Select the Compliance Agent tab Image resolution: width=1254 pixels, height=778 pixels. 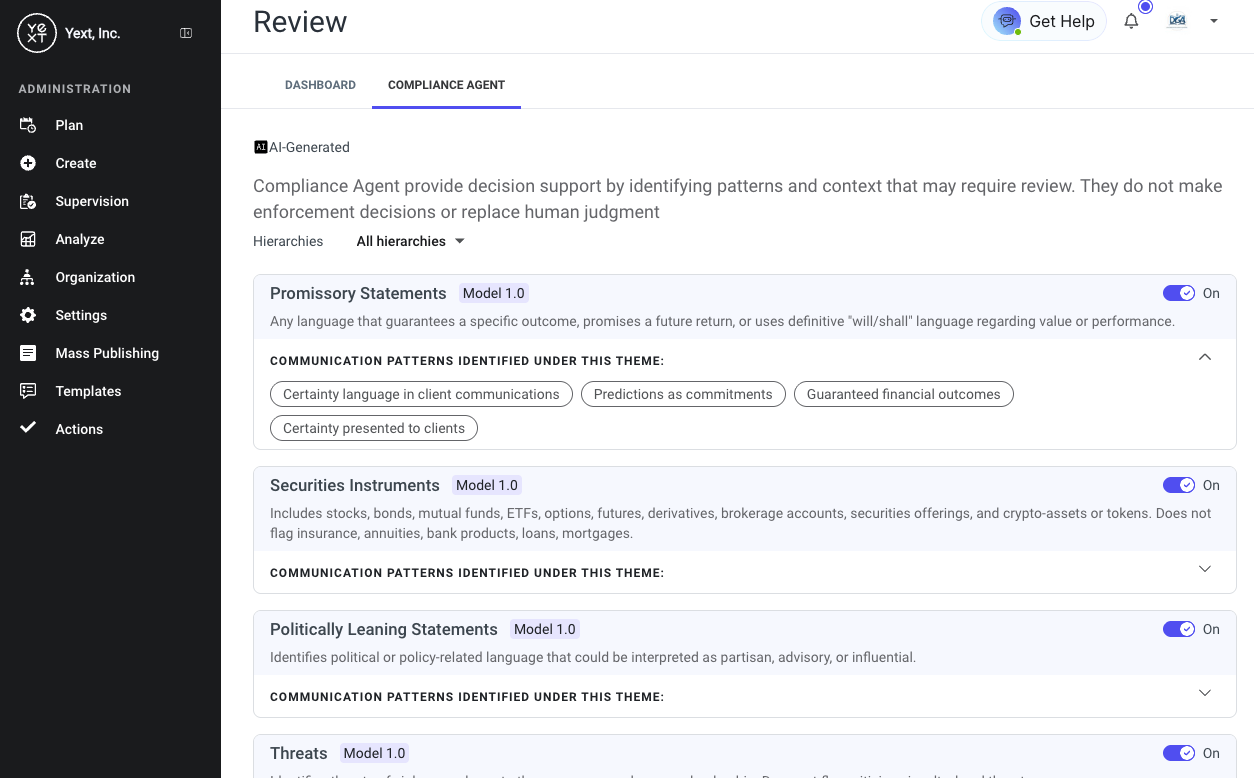tap(446, 85)
